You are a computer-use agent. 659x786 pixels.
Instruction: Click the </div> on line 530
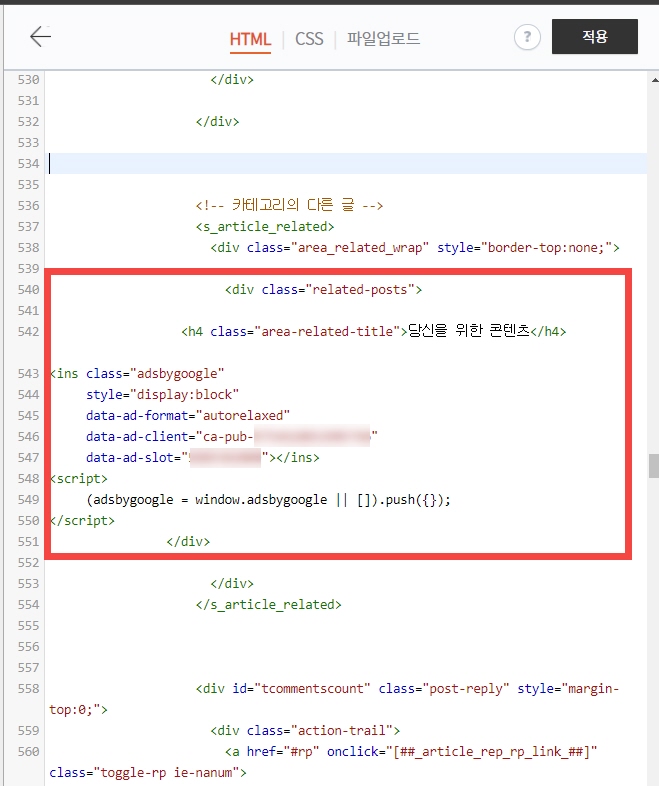point(232,80)
